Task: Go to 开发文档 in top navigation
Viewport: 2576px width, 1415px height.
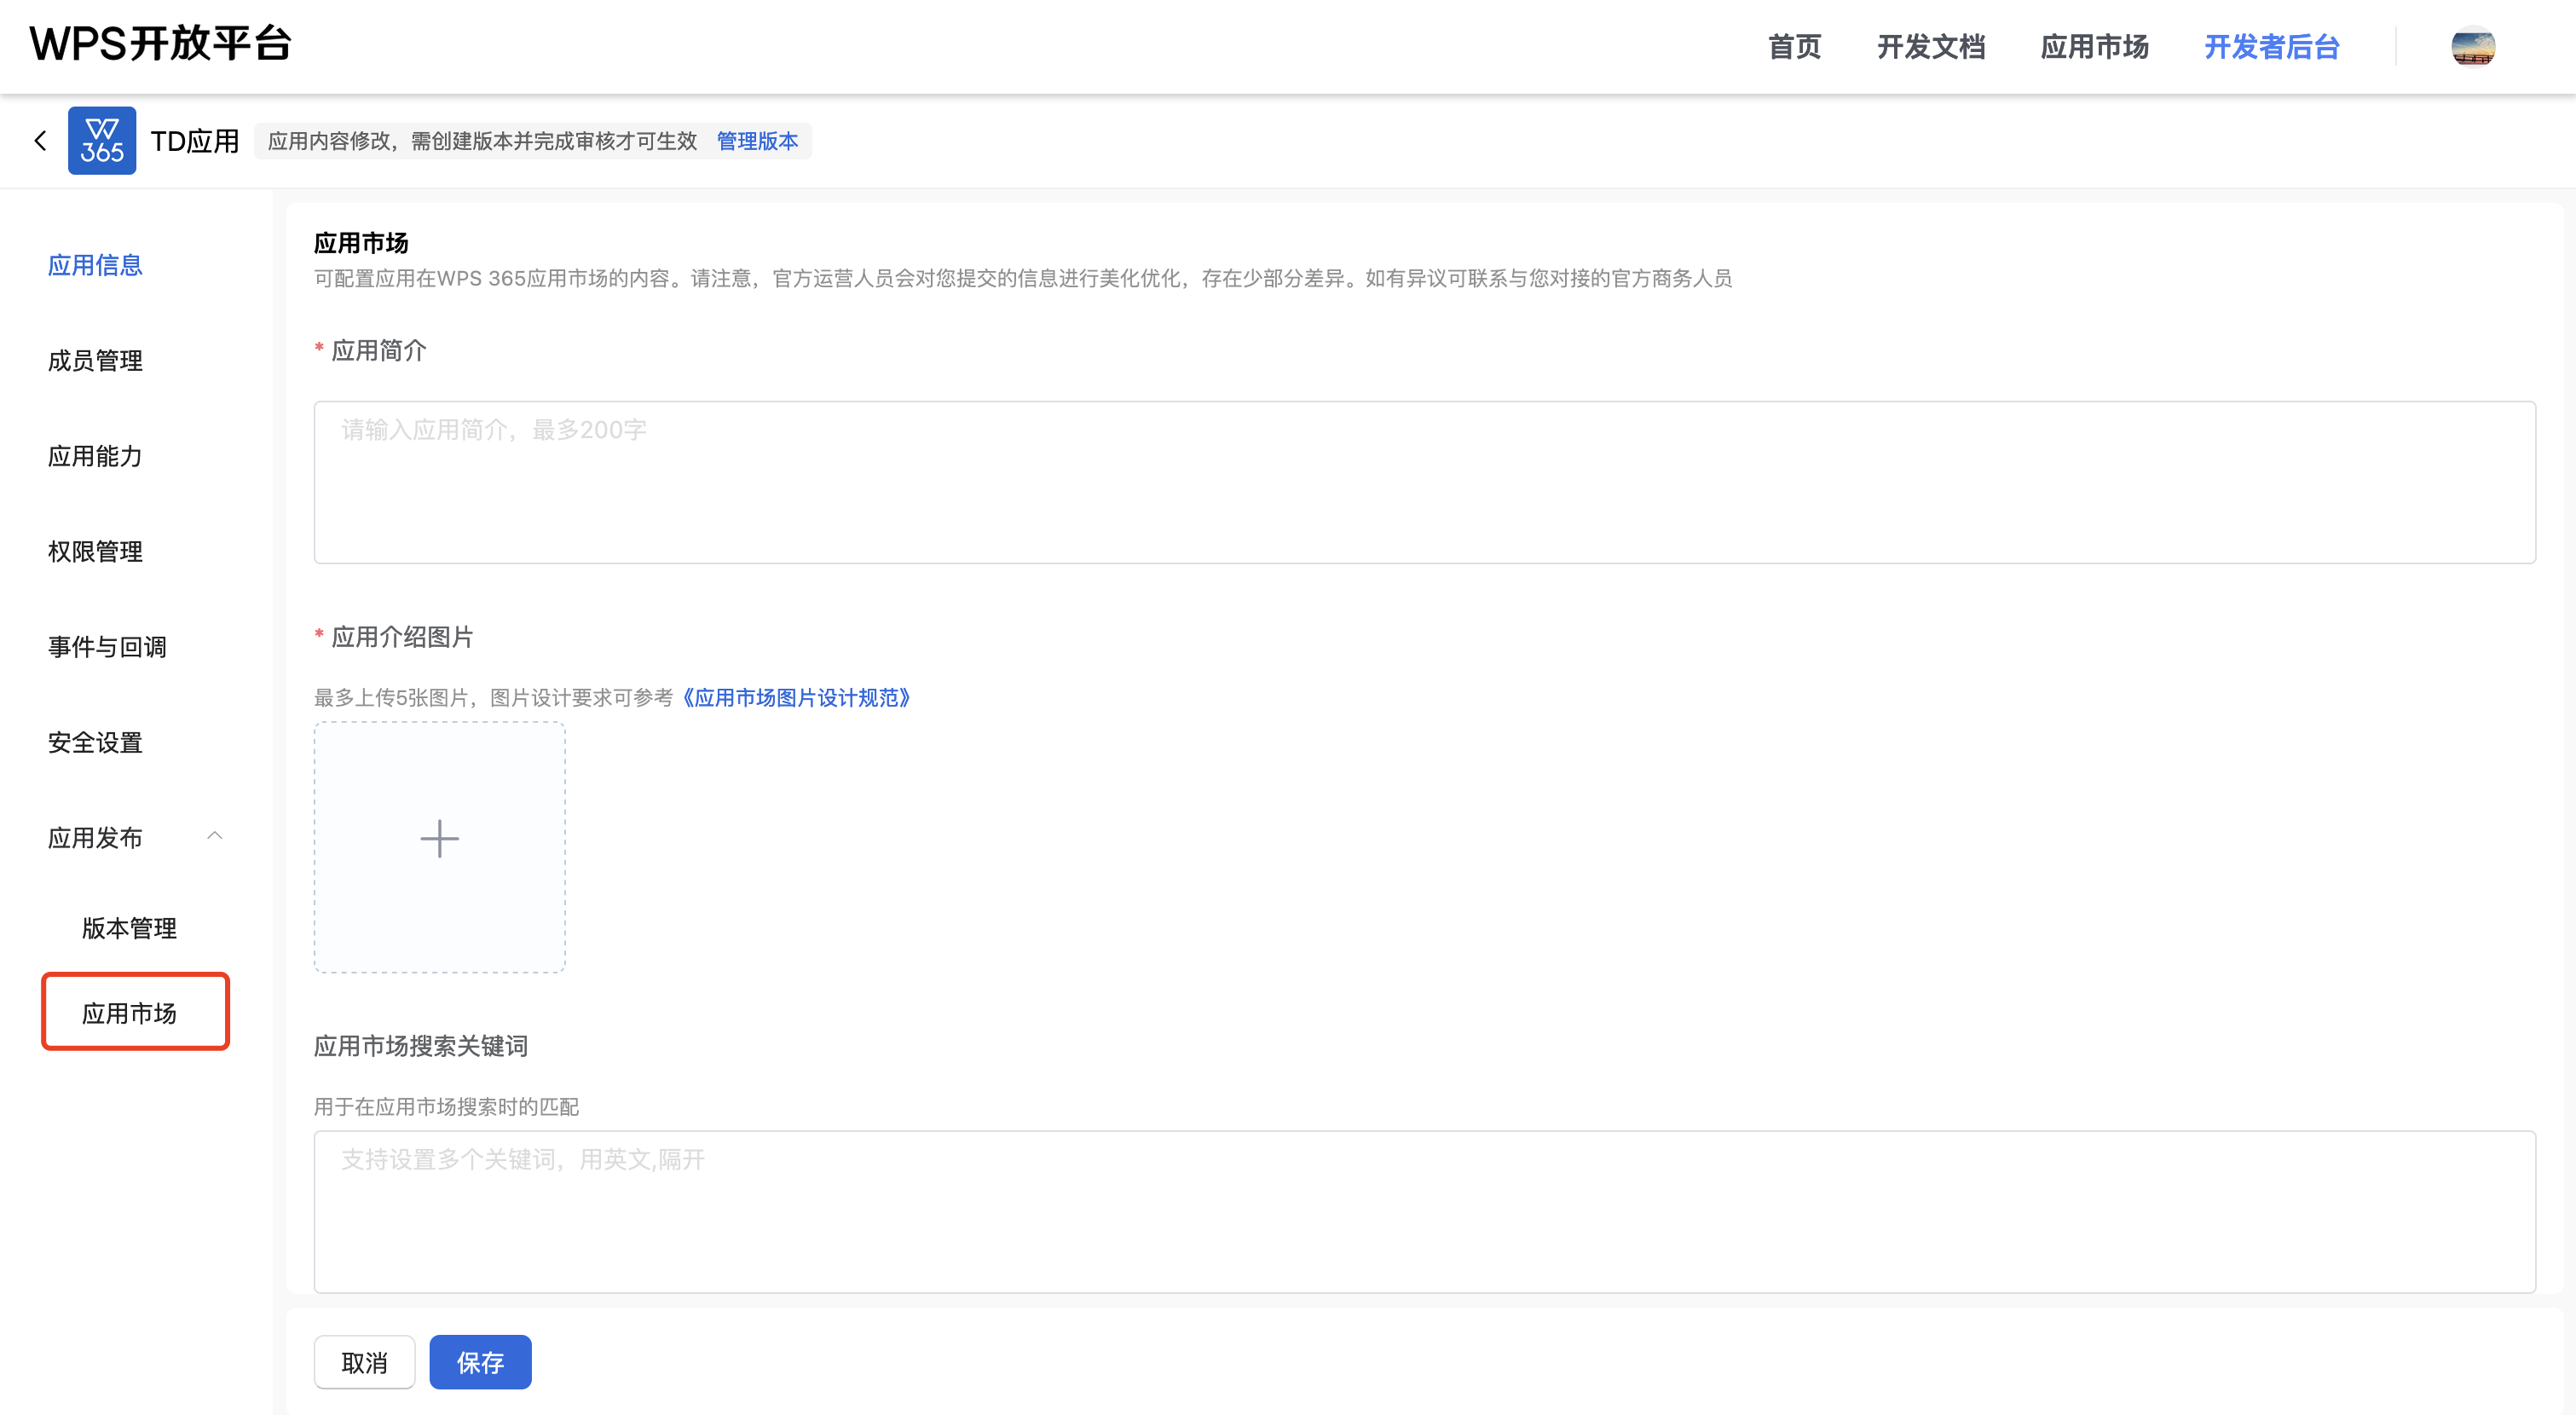Action: pyautogui.click(x=1930, y=47)
